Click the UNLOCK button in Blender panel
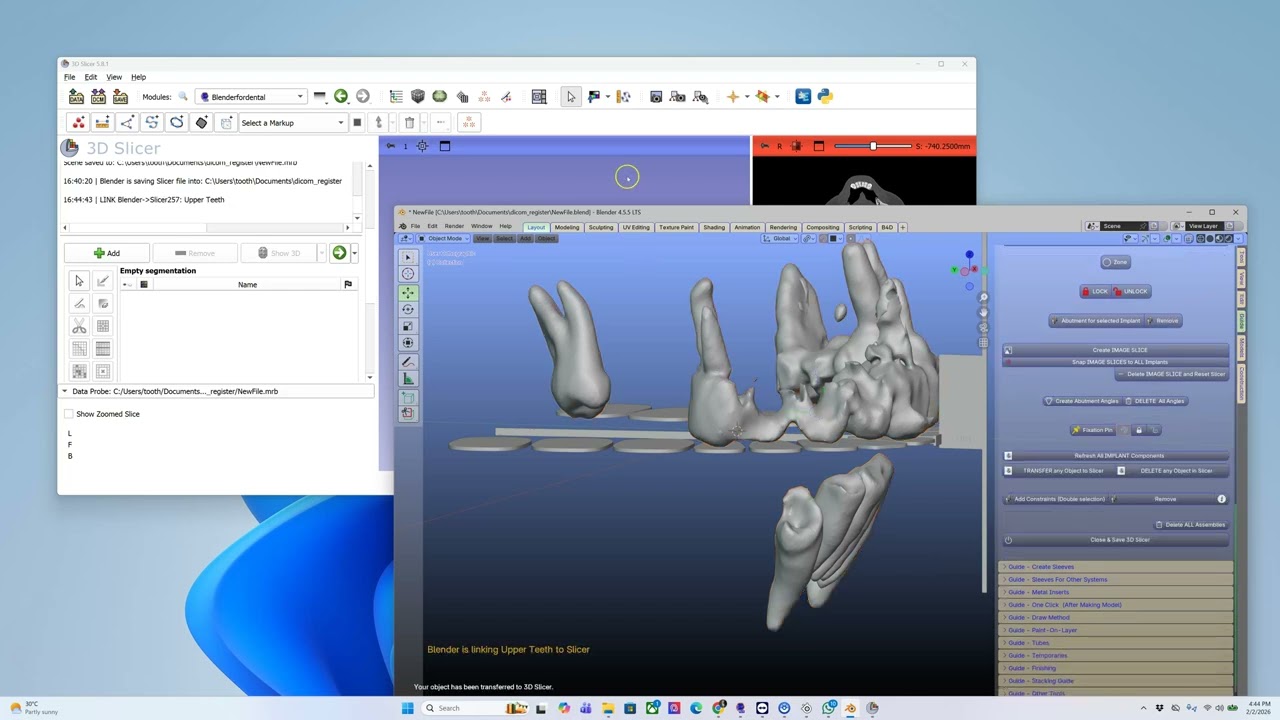The width and height of the screenshot is (1280, 720). pos(1132,291)
